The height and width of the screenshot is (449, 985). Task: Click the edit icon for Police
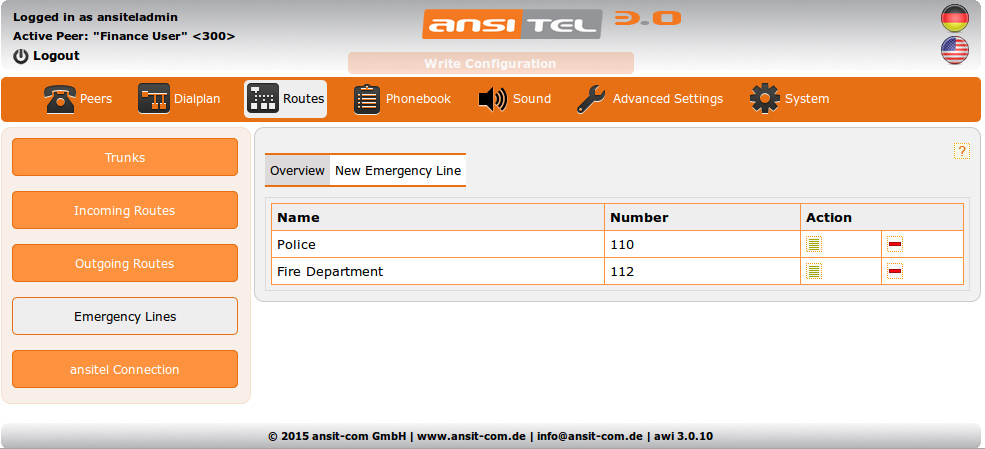814,244
